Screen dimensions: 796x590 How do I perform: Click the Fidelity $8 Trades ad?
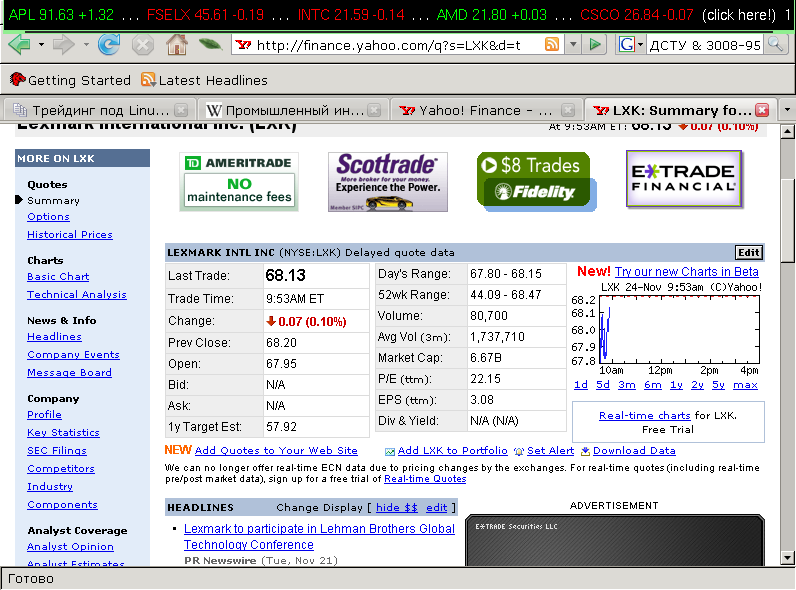click(537, 182)
